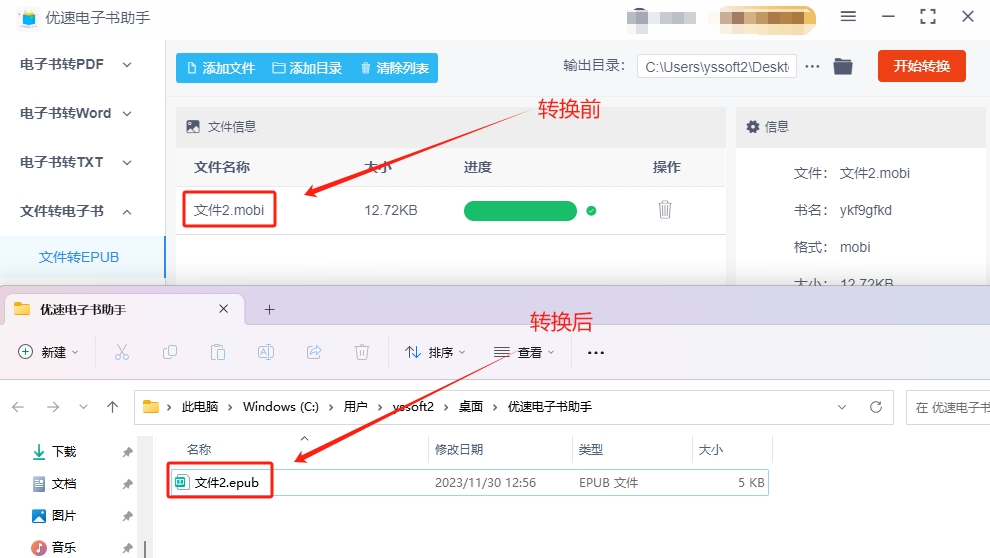The height and width of the screenshot is (558, 990).
Task: Expand the address bar history dropdown
Action: (x=842, y=407)
